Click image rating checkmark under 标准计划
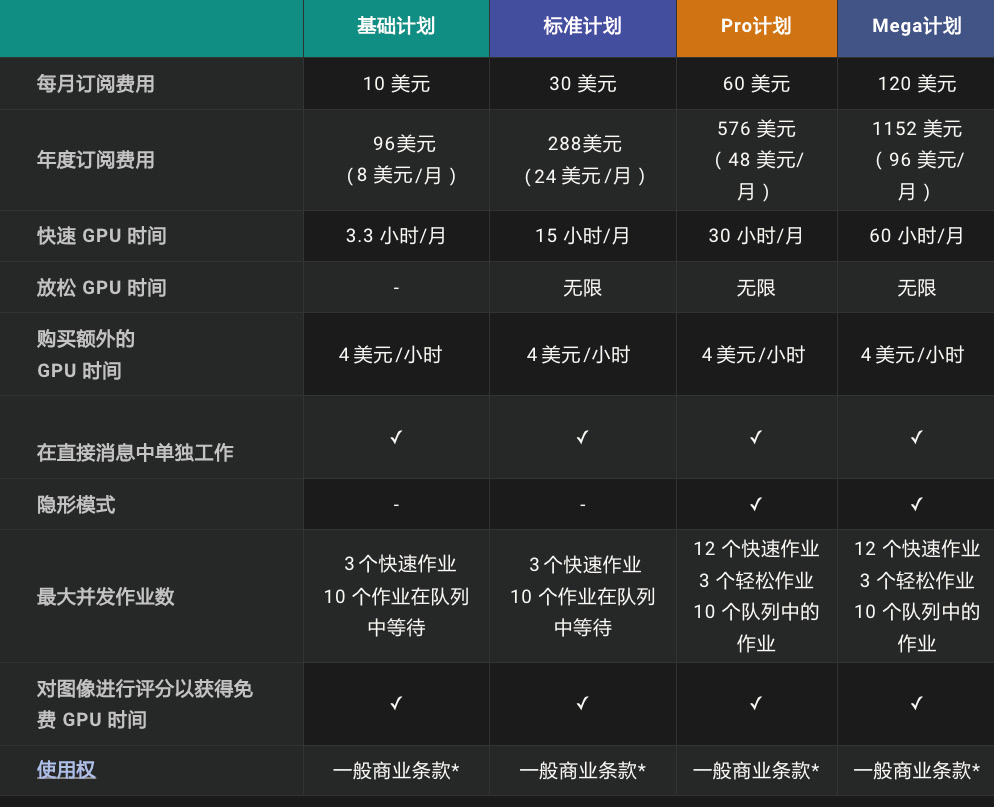The width and height of the screenshot is (994, 807). point(582,704)
